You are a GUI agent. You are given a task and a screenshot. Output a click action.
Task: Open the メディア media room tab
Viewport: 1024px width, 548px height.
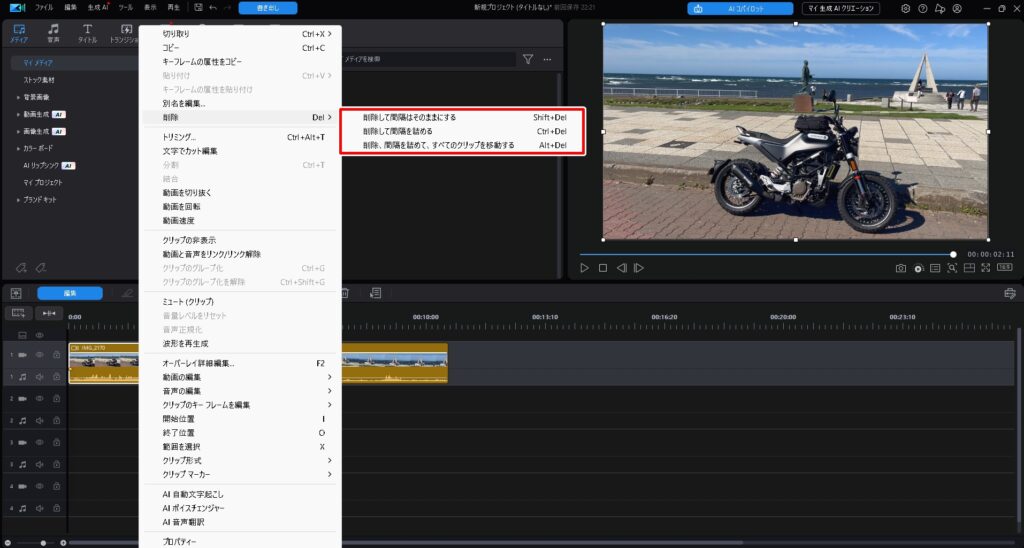[19, 33]
